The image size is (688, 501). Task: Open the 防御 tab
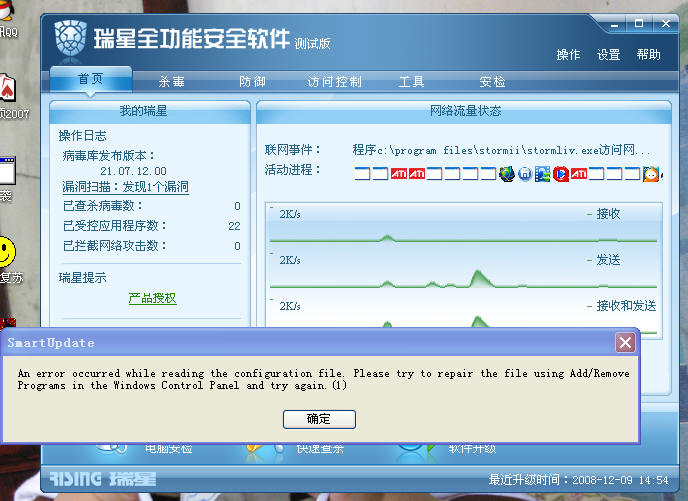(252, 82)
